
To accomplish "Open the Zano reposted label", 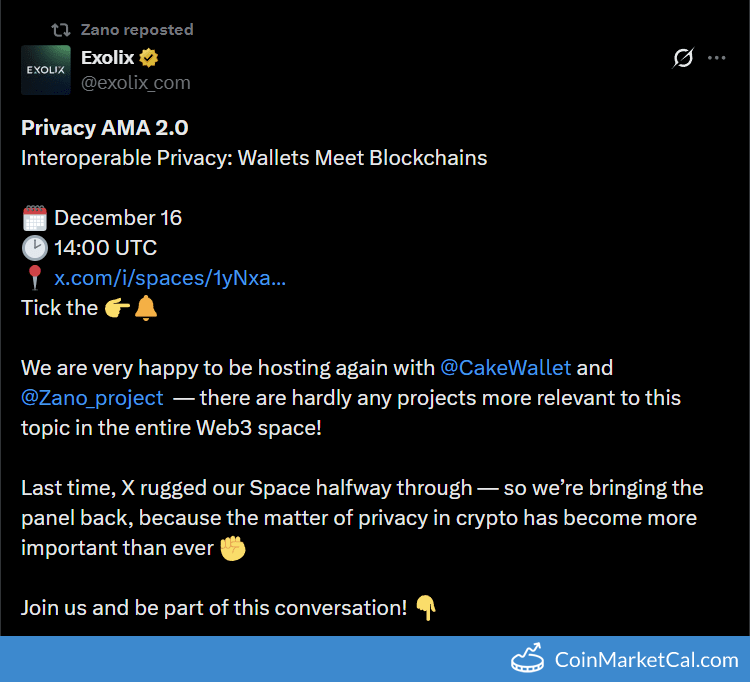I will [x=137, y=30].
